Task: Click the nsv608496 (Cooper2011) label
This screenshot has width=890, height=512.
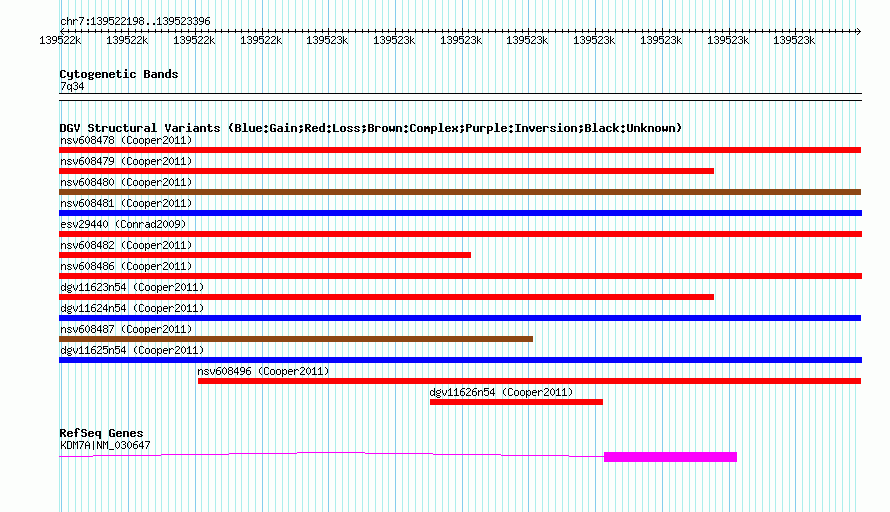Action: pos(263,371)
